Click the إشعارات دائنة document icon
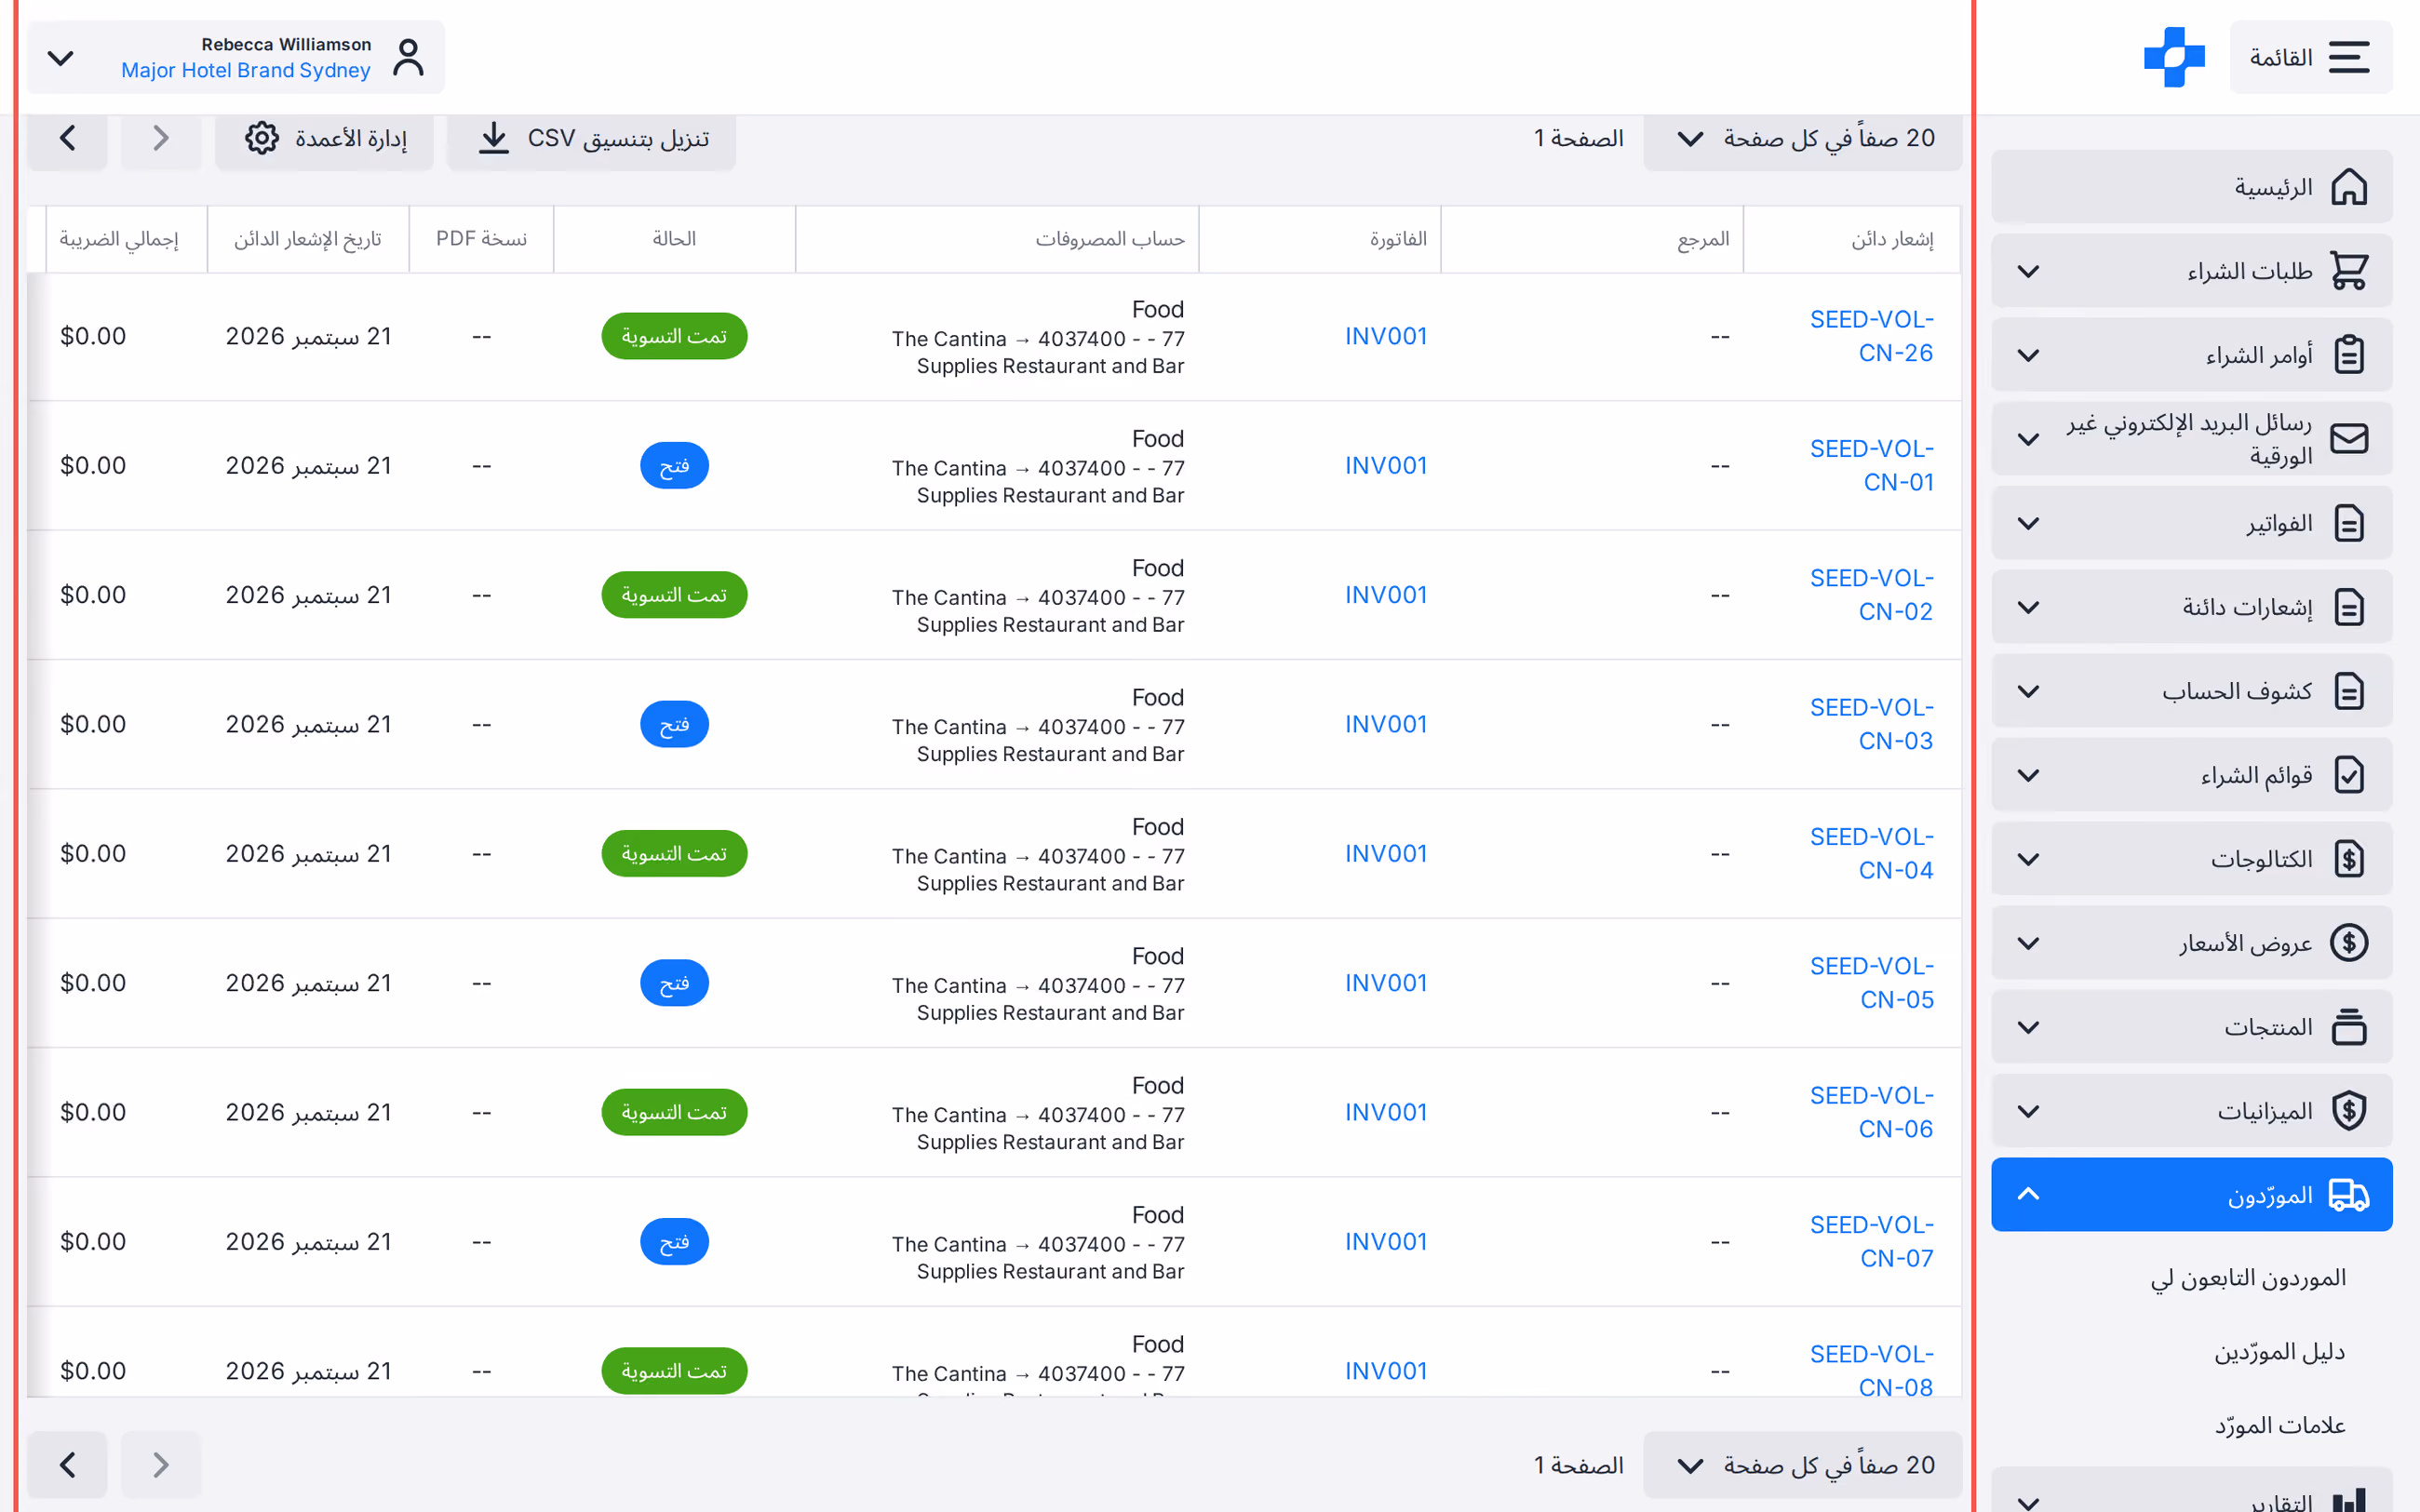The height and width of the screenshot is (1512, 2420). tap(2348, 607)
